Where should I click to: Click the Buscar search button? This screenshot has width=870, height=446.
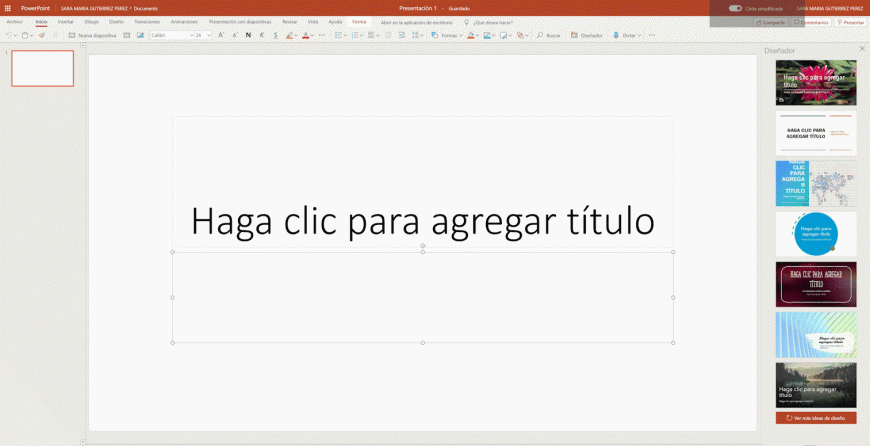coord(549,36)
